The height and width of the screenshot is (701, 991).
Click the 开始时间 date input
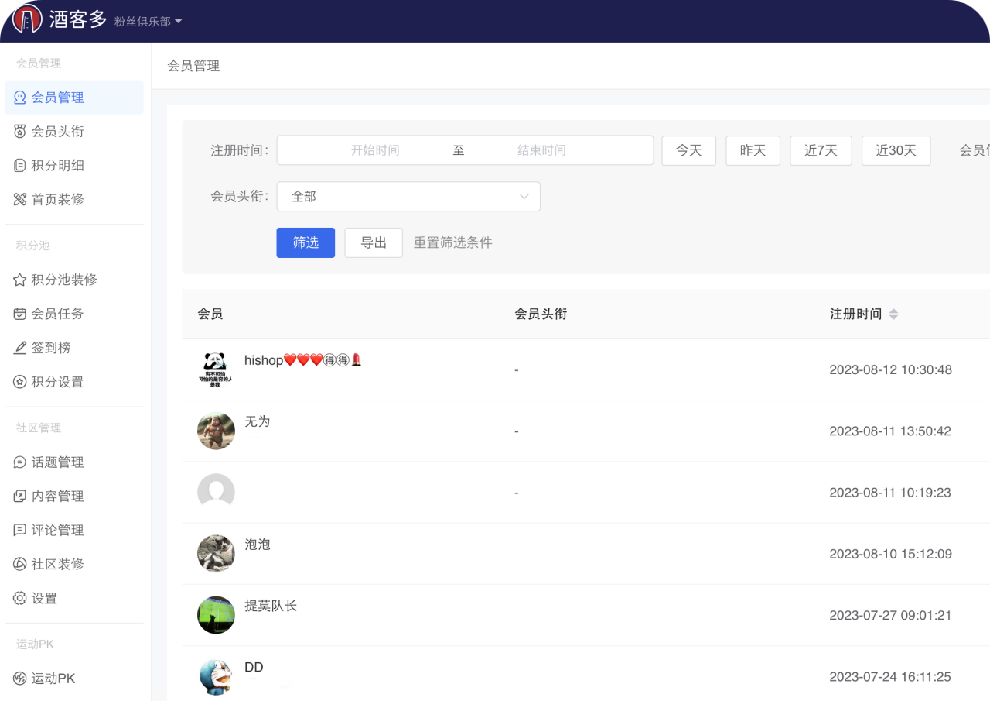click(x=375, y=150)
